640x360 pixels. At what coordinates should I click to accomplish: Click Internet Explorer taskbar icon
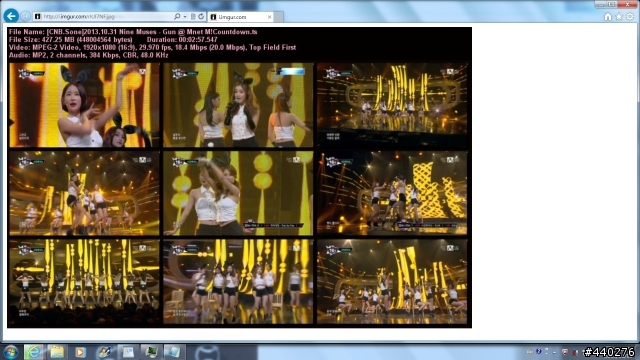point(34,352)
